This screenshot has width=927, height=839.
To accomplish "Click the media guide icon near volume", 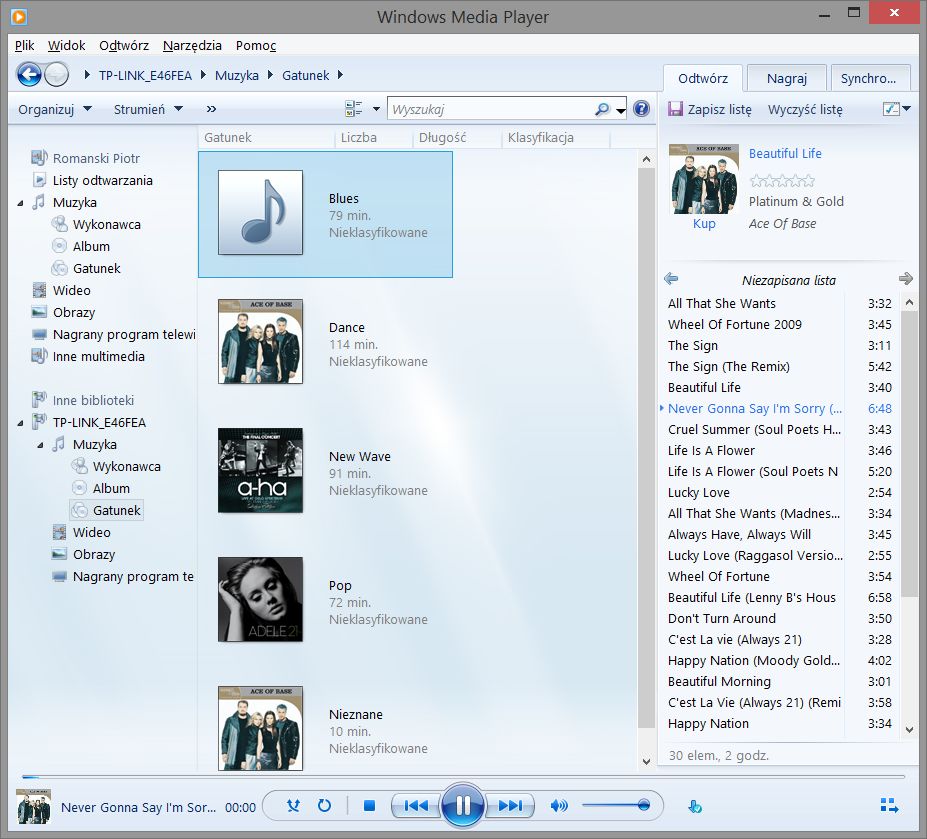I will [x=695, y=806].
